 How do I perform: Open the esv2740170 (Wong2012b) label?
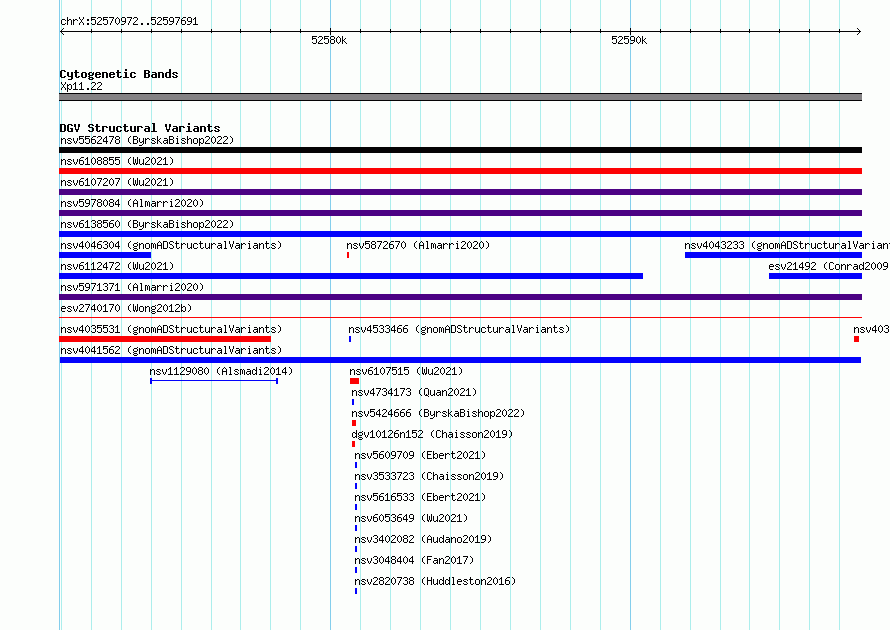click(x=126, y=308)
